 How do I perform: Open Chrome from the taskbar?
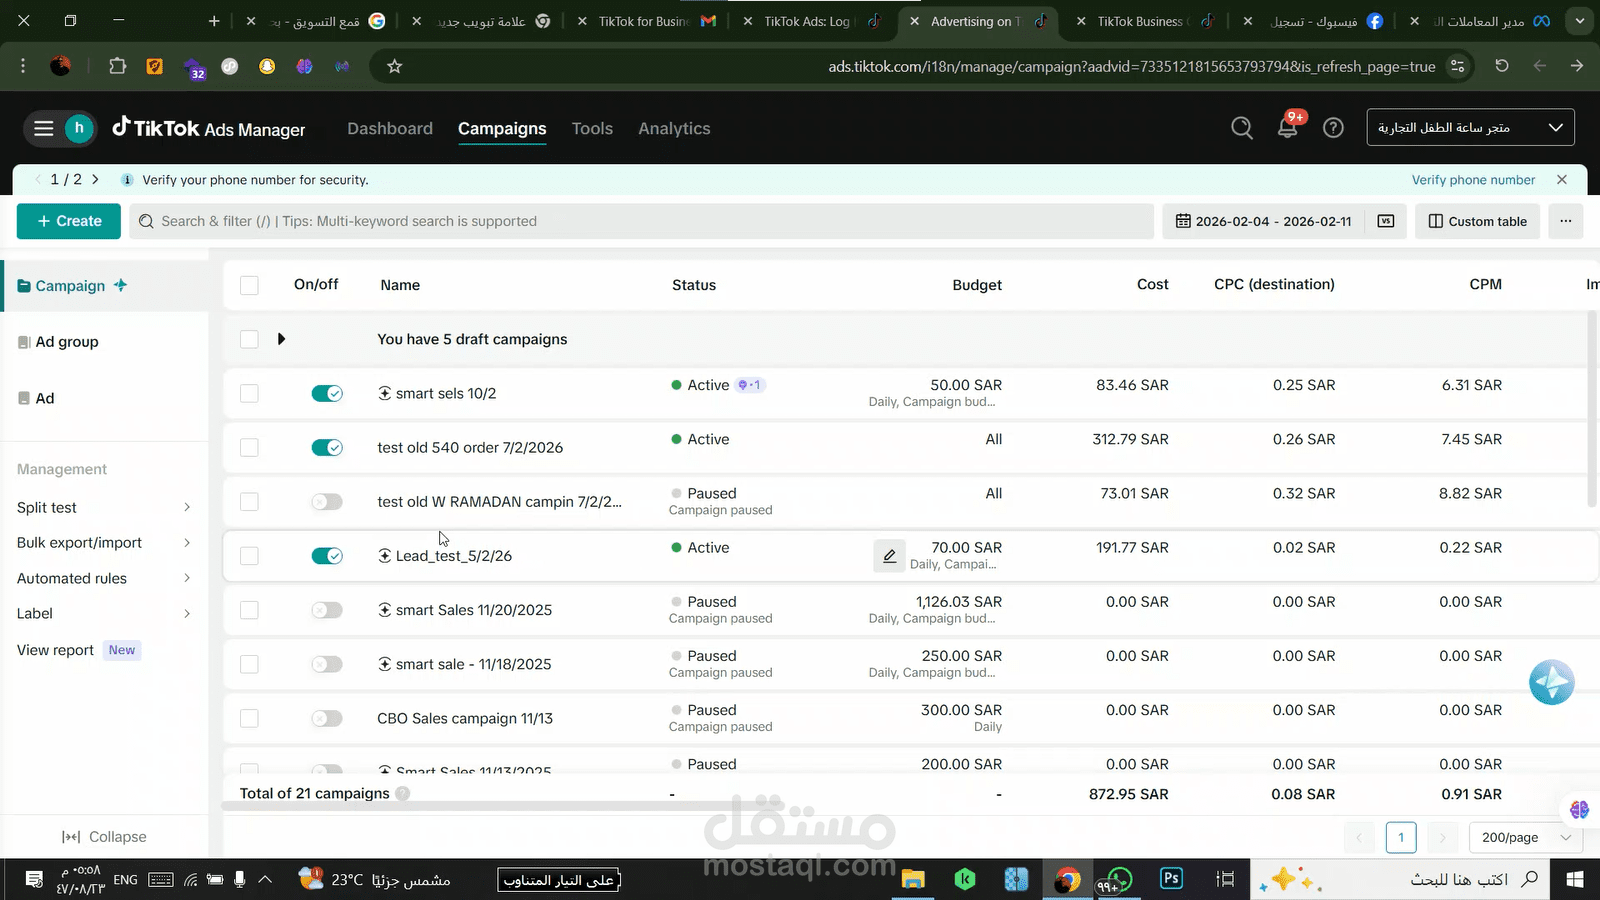point(1068,879)
